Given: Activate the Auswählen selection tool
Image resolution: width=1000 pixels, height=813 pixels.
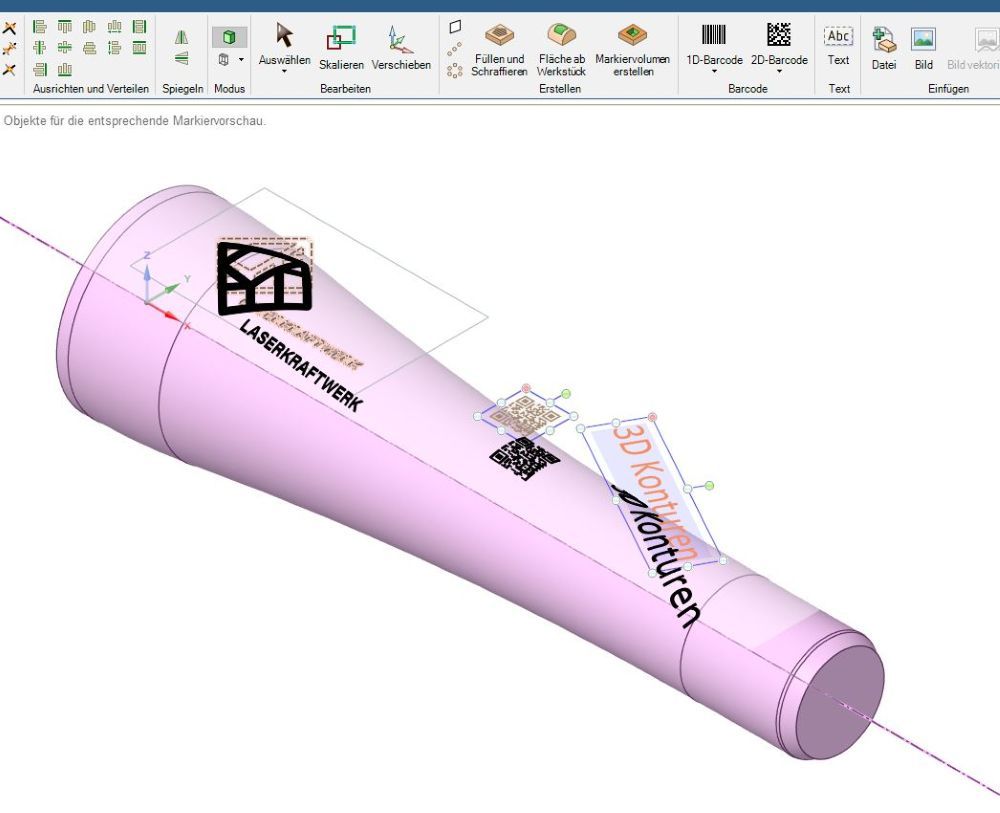Looking at the screenshot, I should pyautogui.click(x=284, y=43).
